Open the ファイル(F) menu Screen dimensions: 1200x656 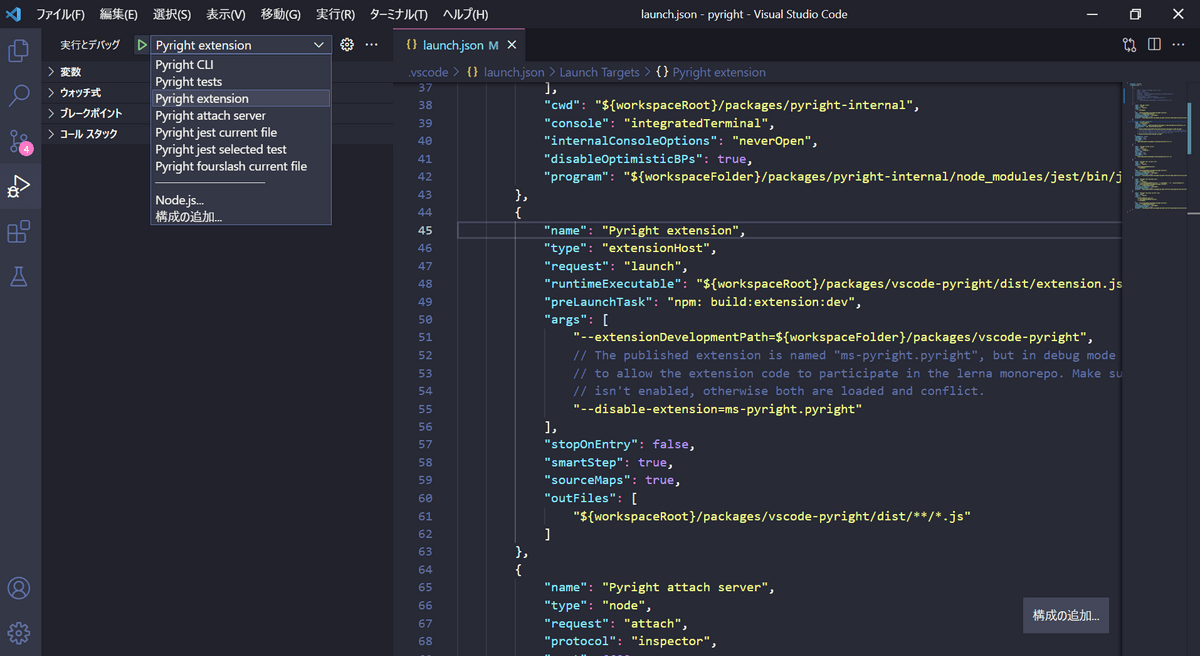click(x=61, y=14)
